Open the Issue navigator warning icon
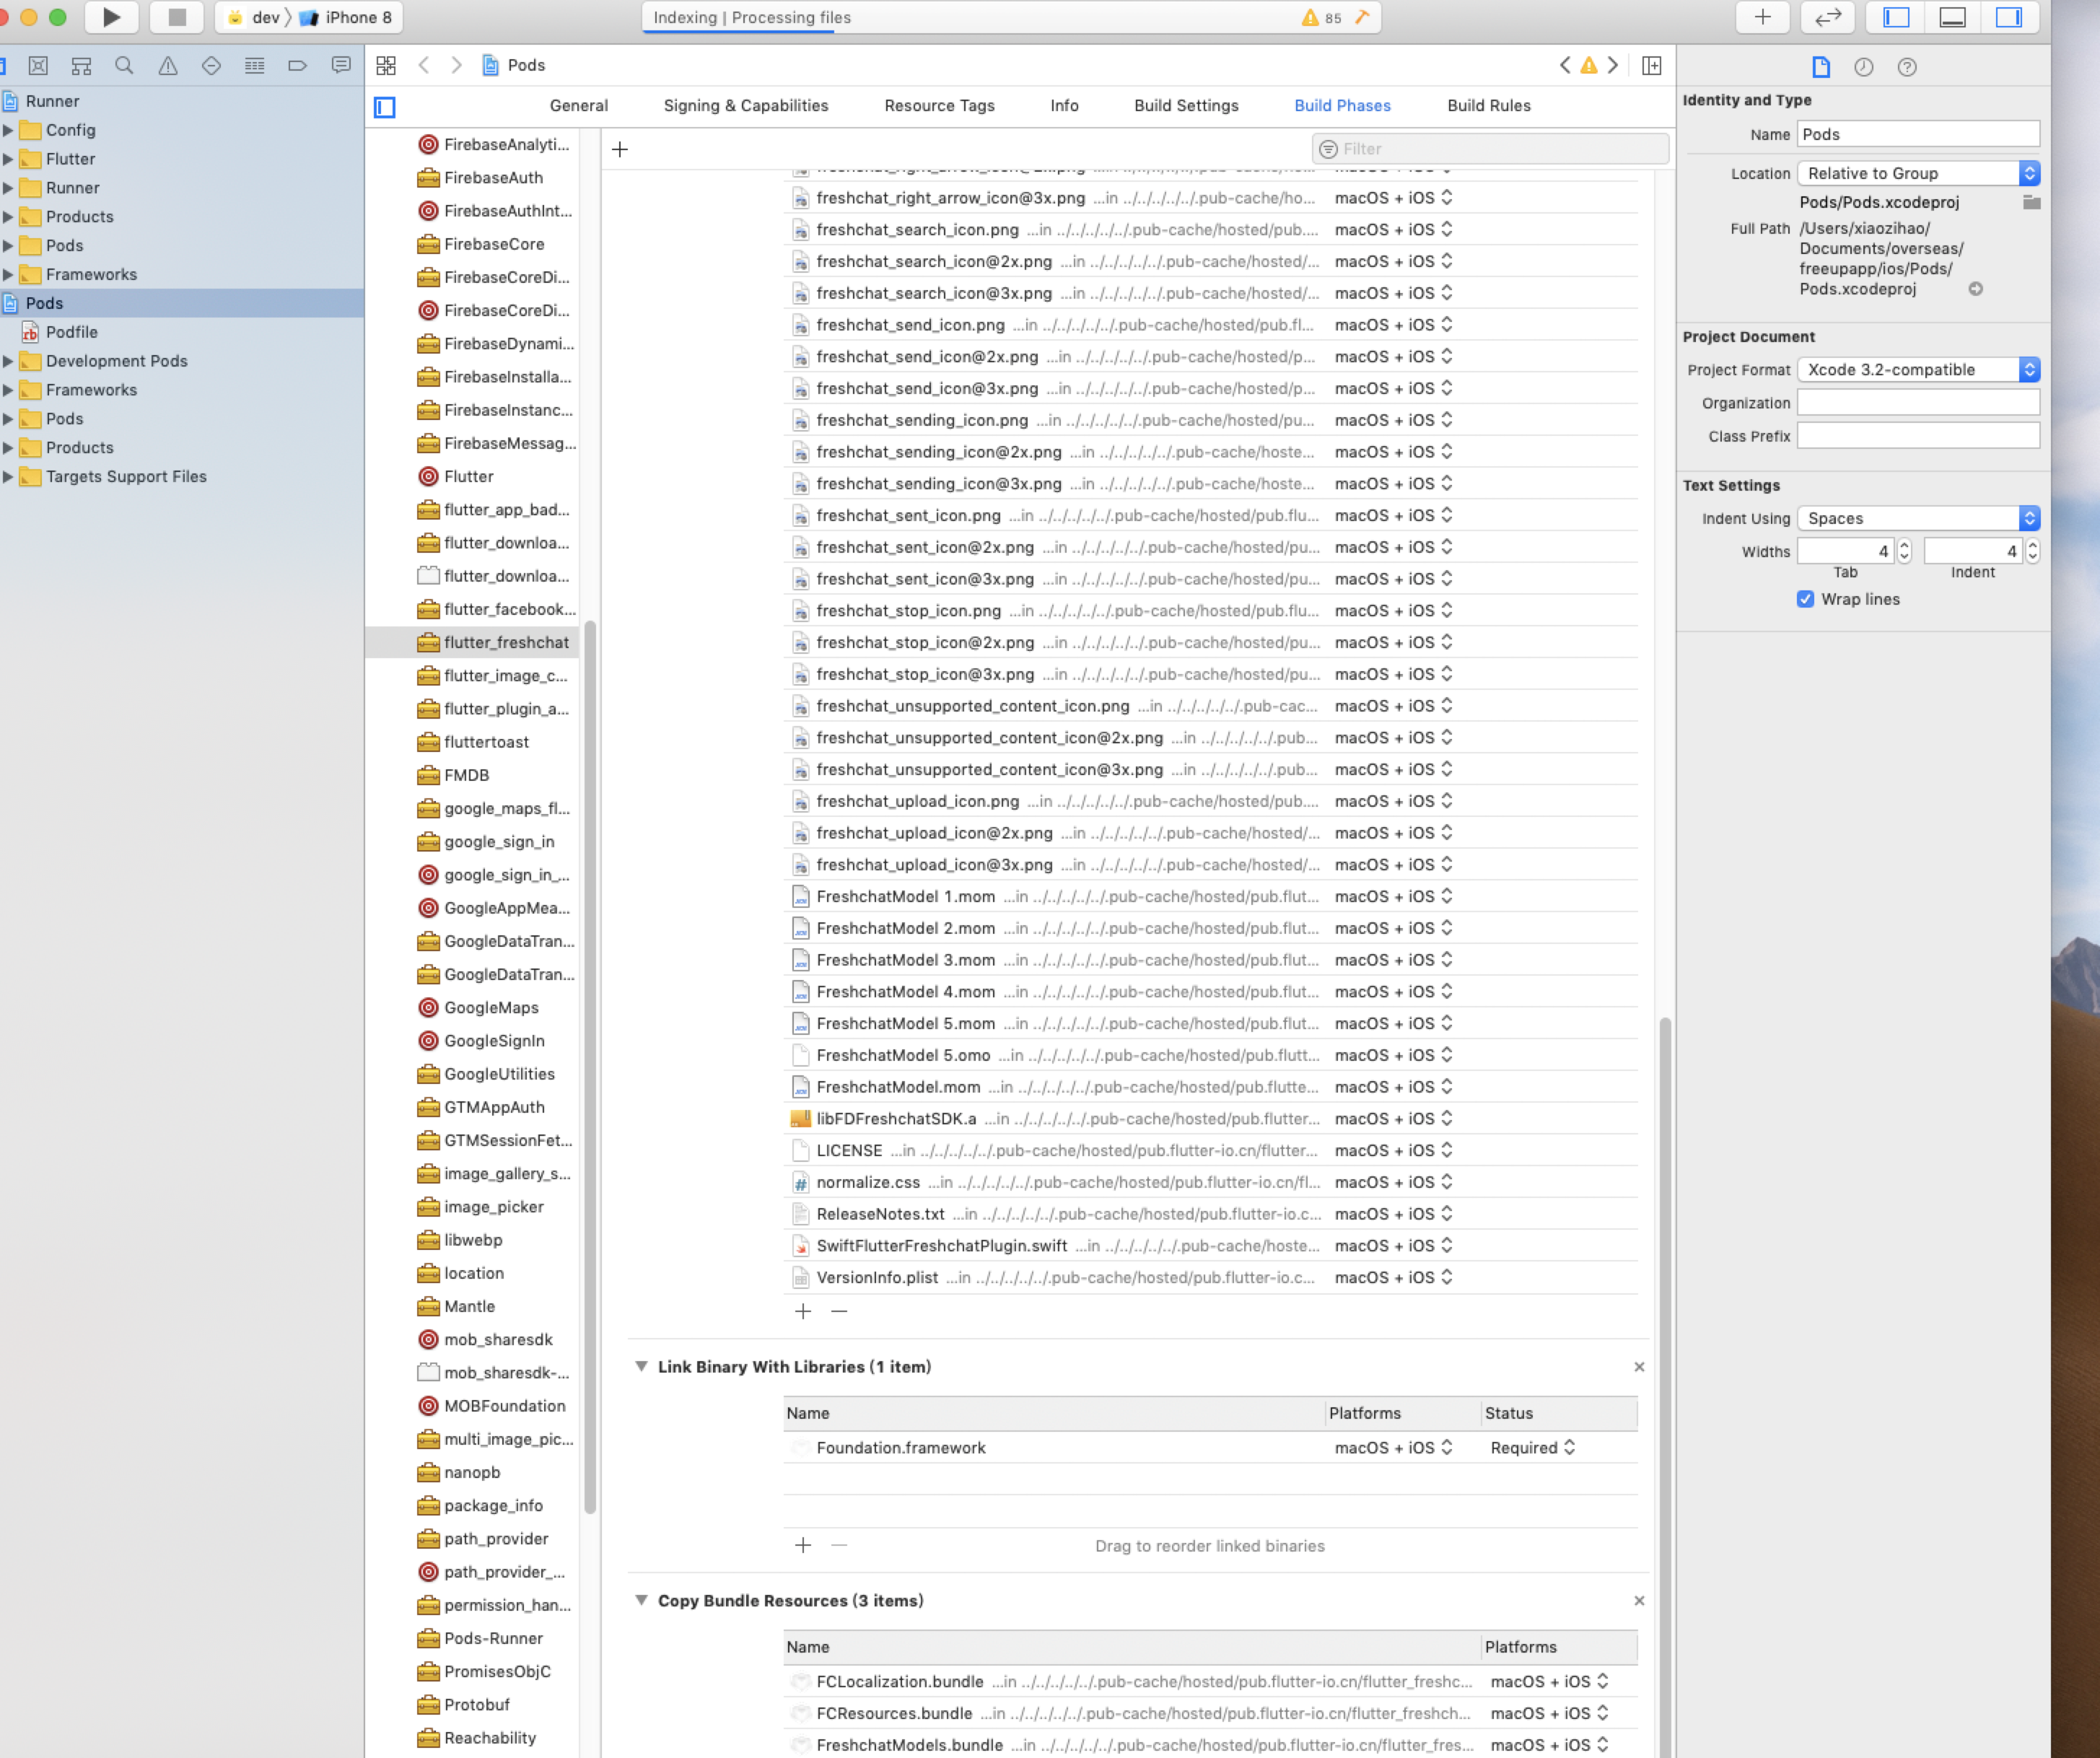This screenshot has height=1758, width=2100. pos(168,66)
